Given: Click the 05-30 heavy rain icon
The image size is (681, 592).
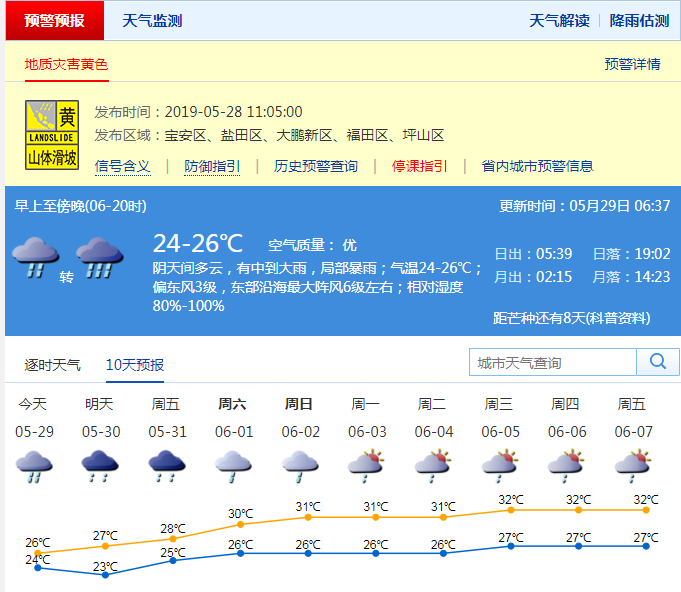Looking at the screenshot, I should (98, 465).
